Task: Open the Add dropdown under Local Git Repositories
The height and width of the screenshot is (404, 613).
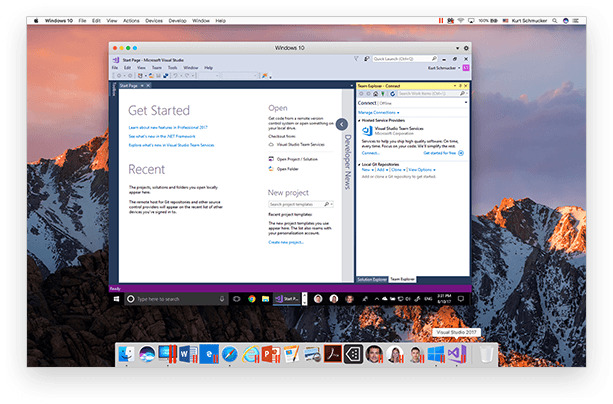Action: point(382,170)
